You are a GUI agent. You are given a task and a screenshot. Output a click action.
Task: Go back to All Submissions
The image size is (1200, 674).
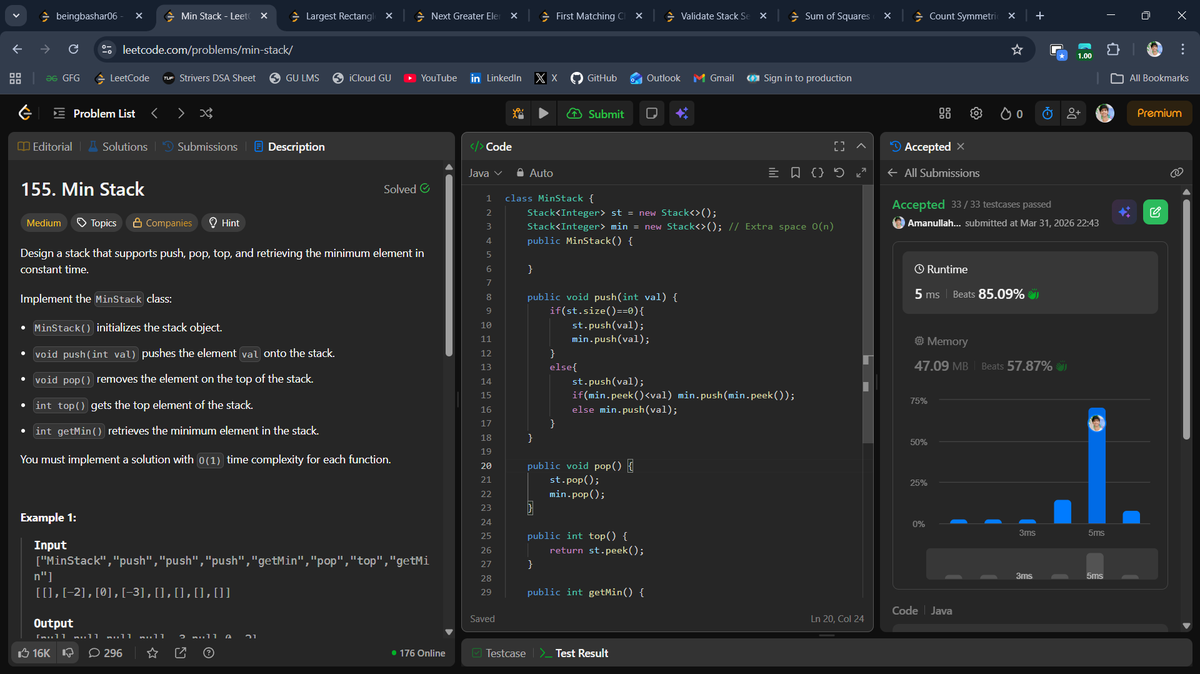tap(934, 173)
